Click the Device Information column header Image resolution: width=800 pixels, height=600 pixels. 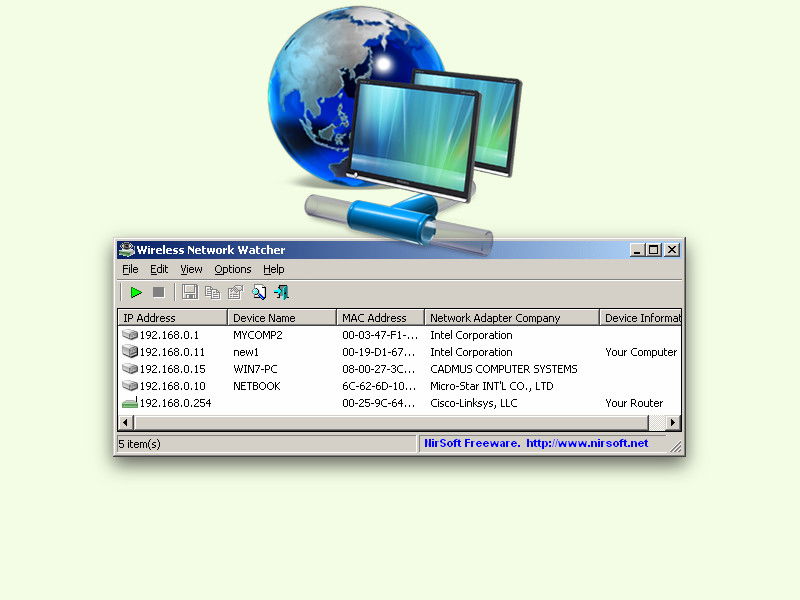640,317
